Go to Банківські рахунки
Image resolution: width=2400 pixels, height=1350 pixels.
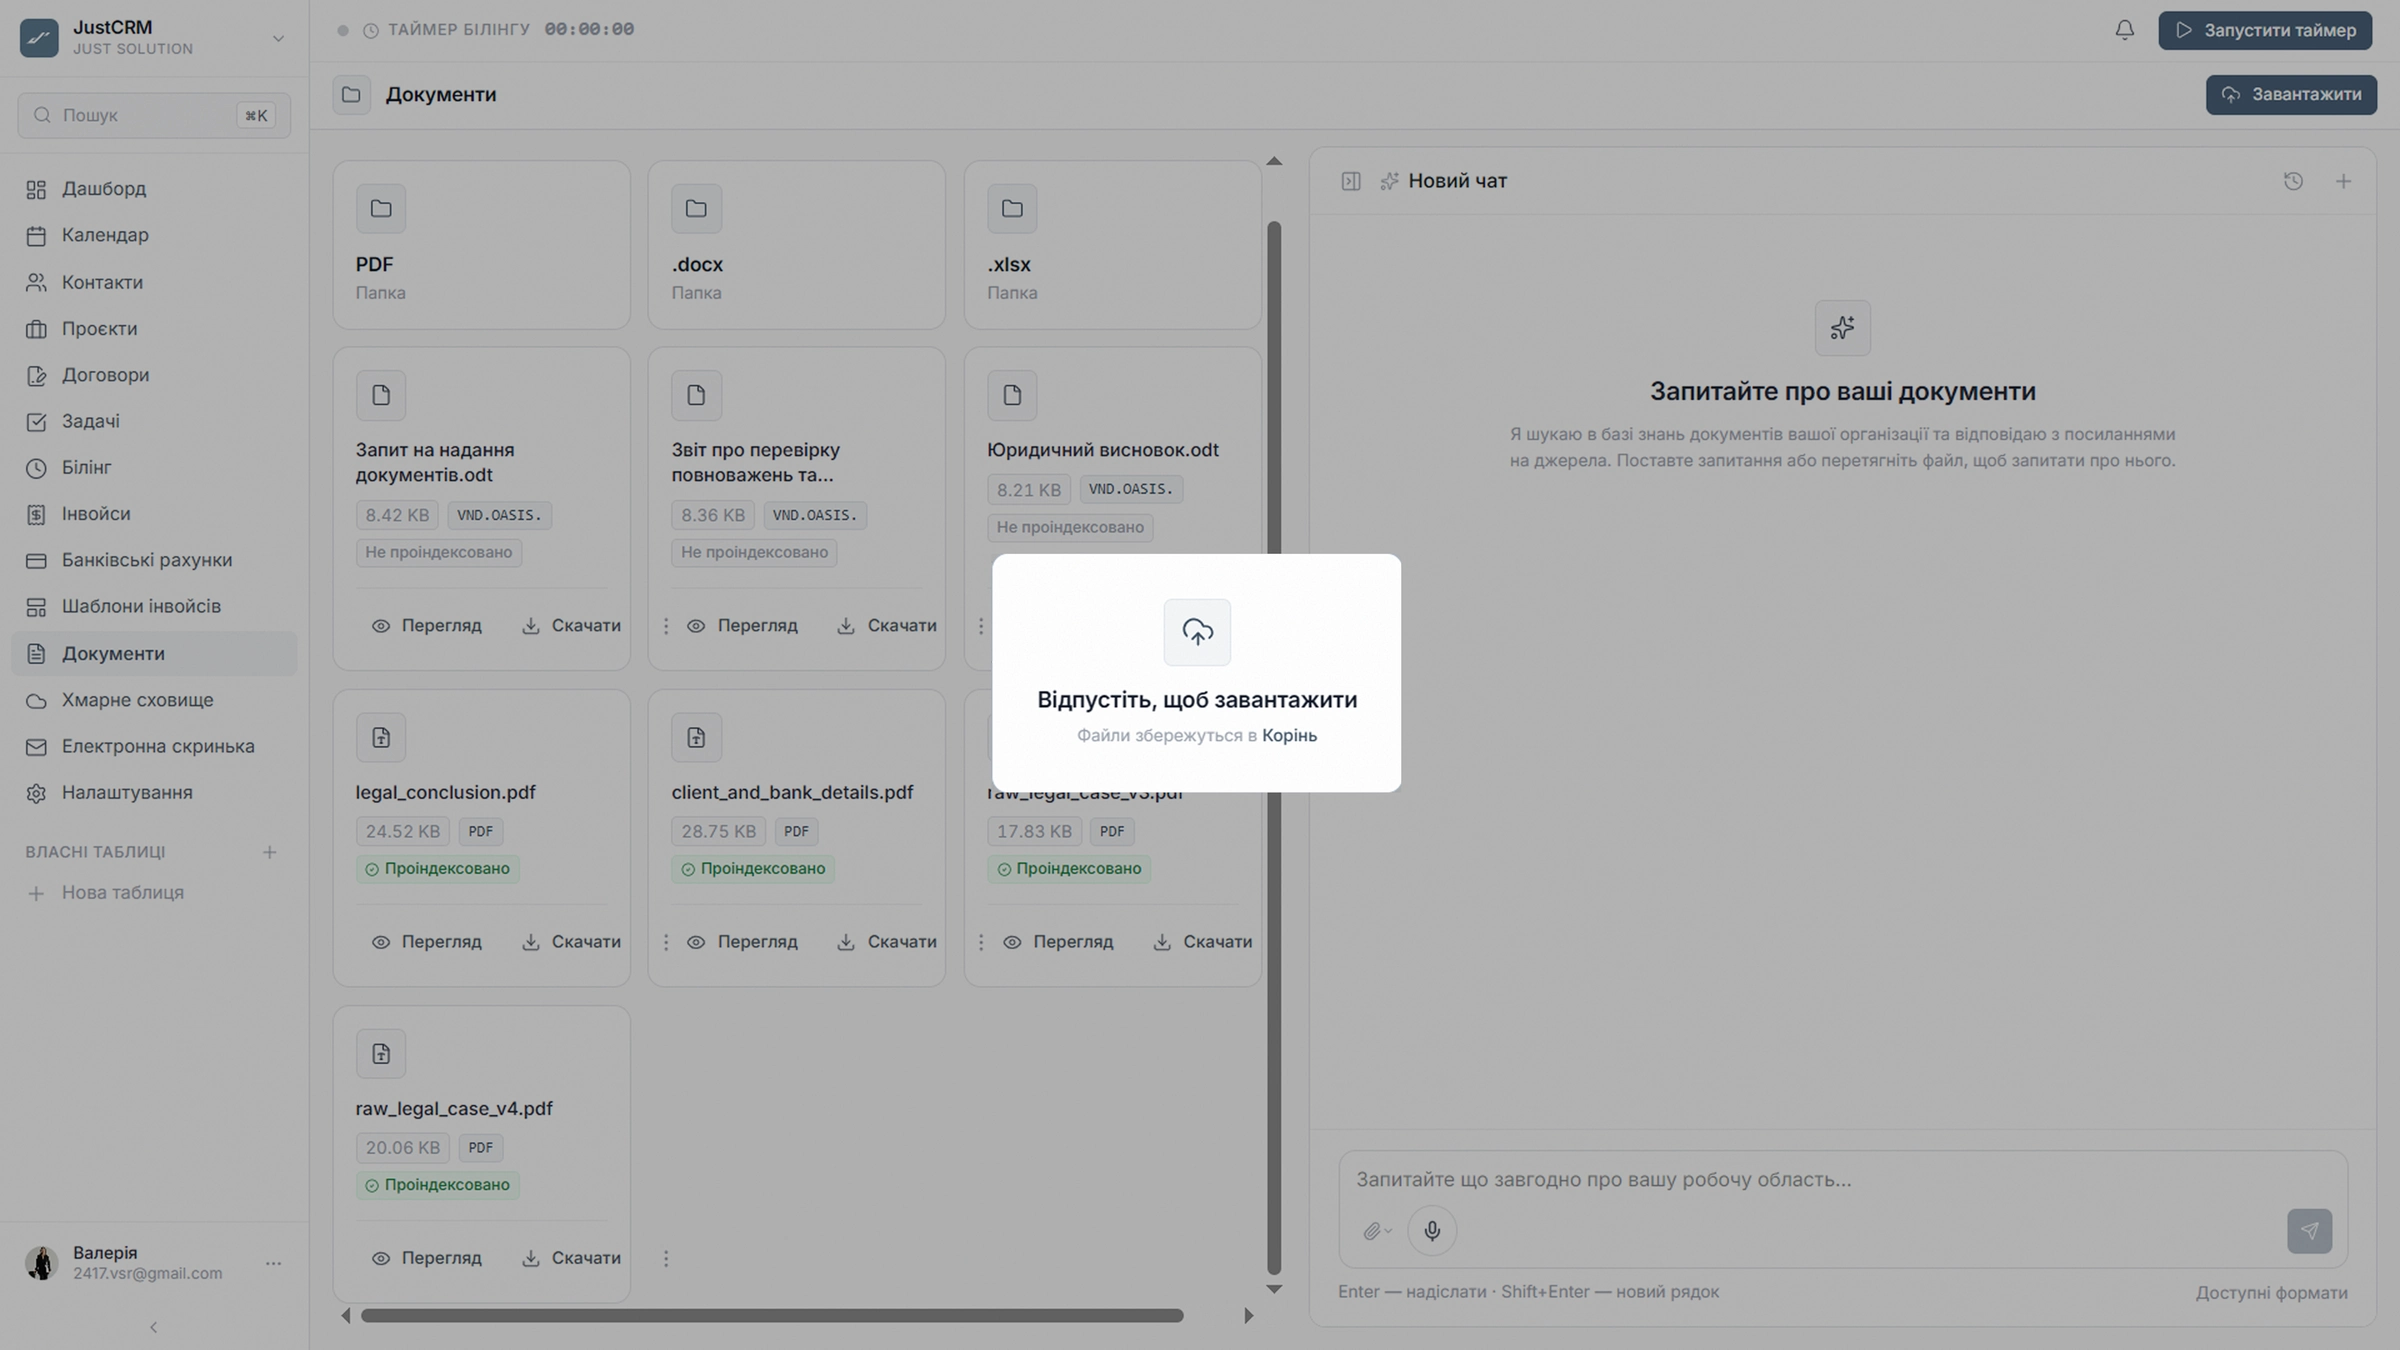pyautogui.click(x=154, y=560)
